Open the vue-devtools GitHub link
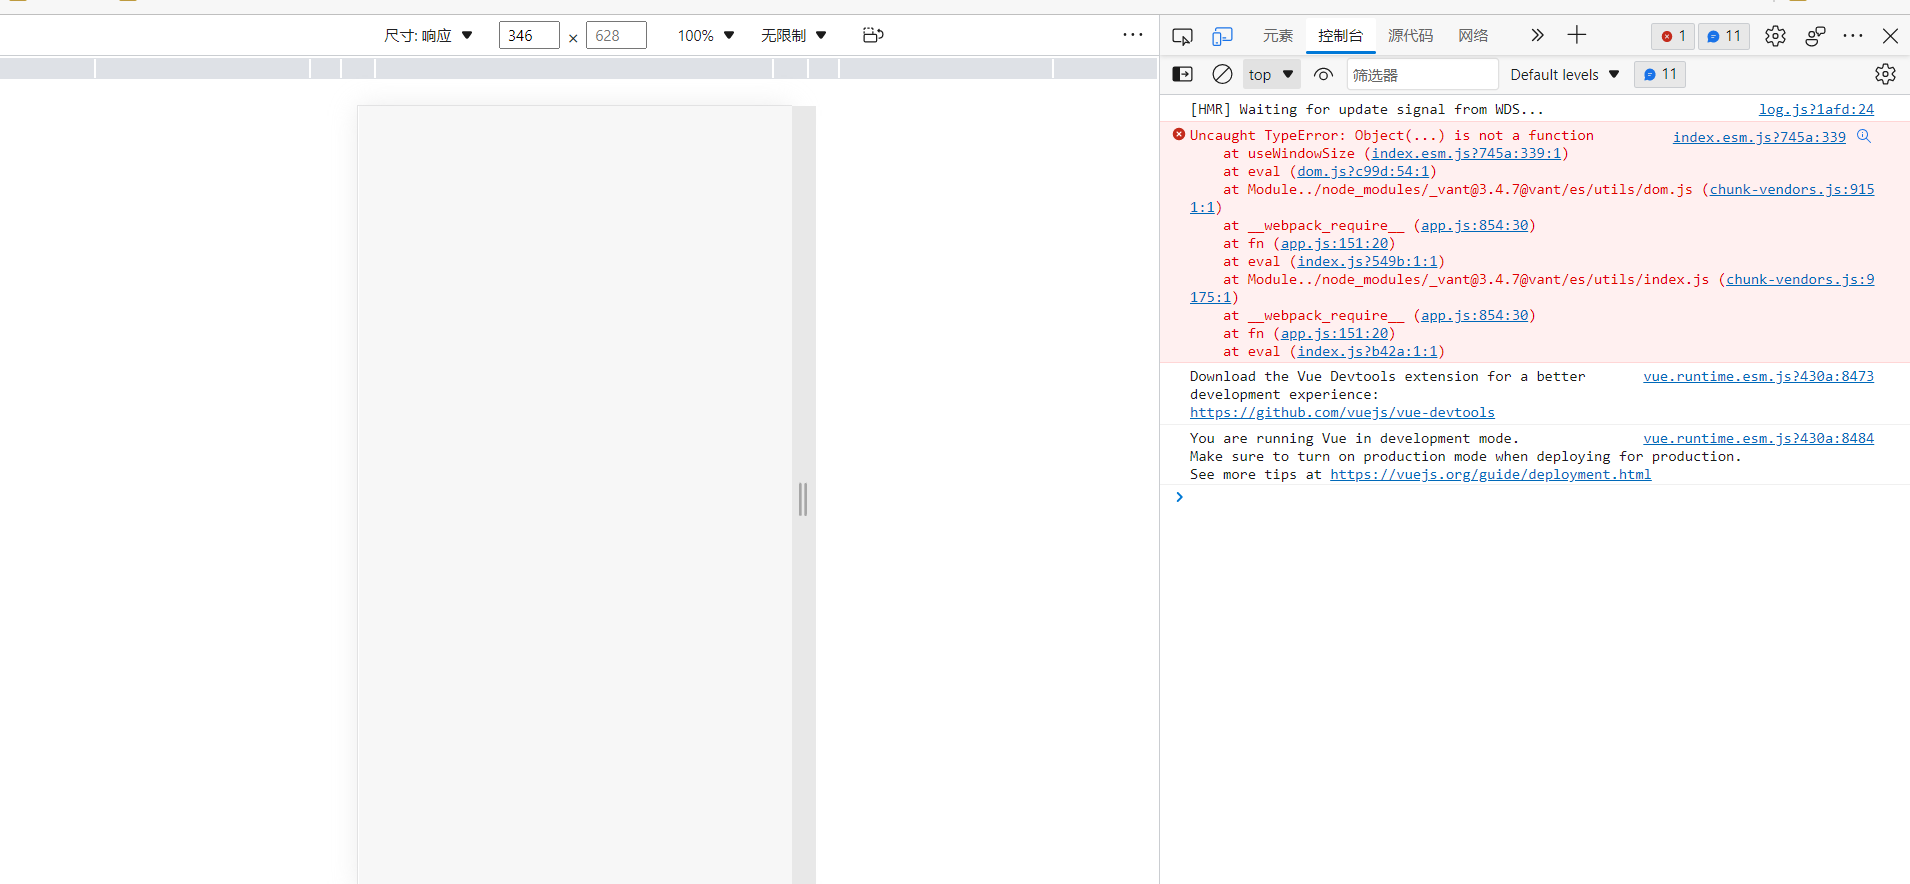This screenshot has height=884, width=1910. click(1342, 413)
